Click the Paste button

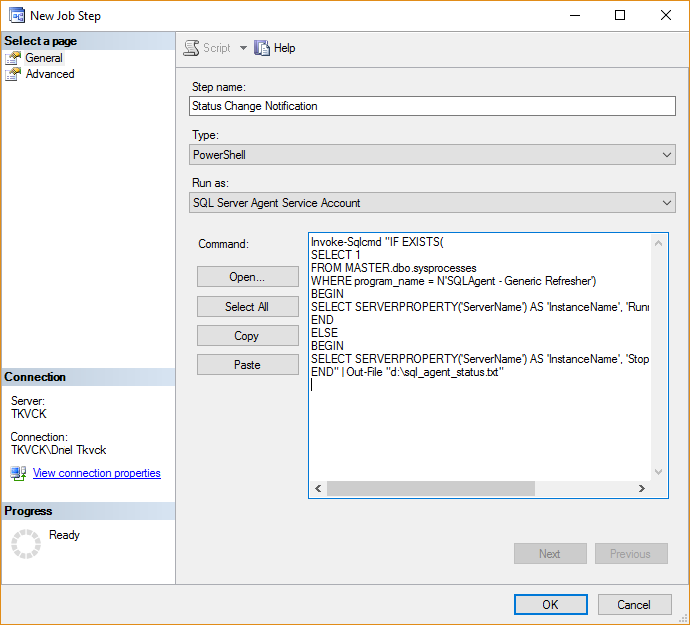point(247,365)
